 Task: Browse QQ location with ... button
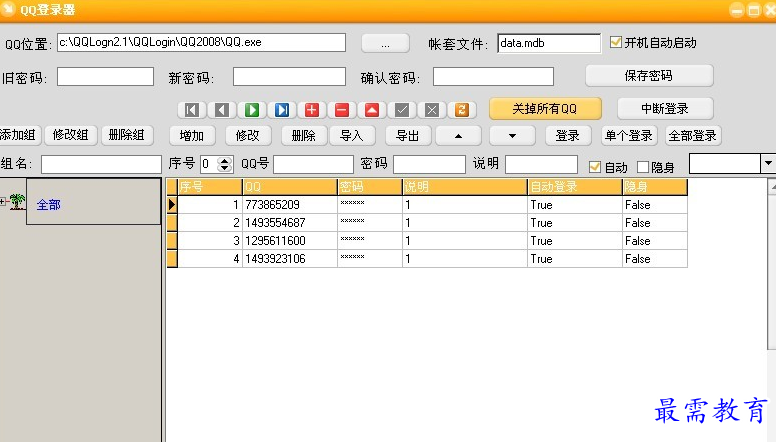click(x=385, y=43)
